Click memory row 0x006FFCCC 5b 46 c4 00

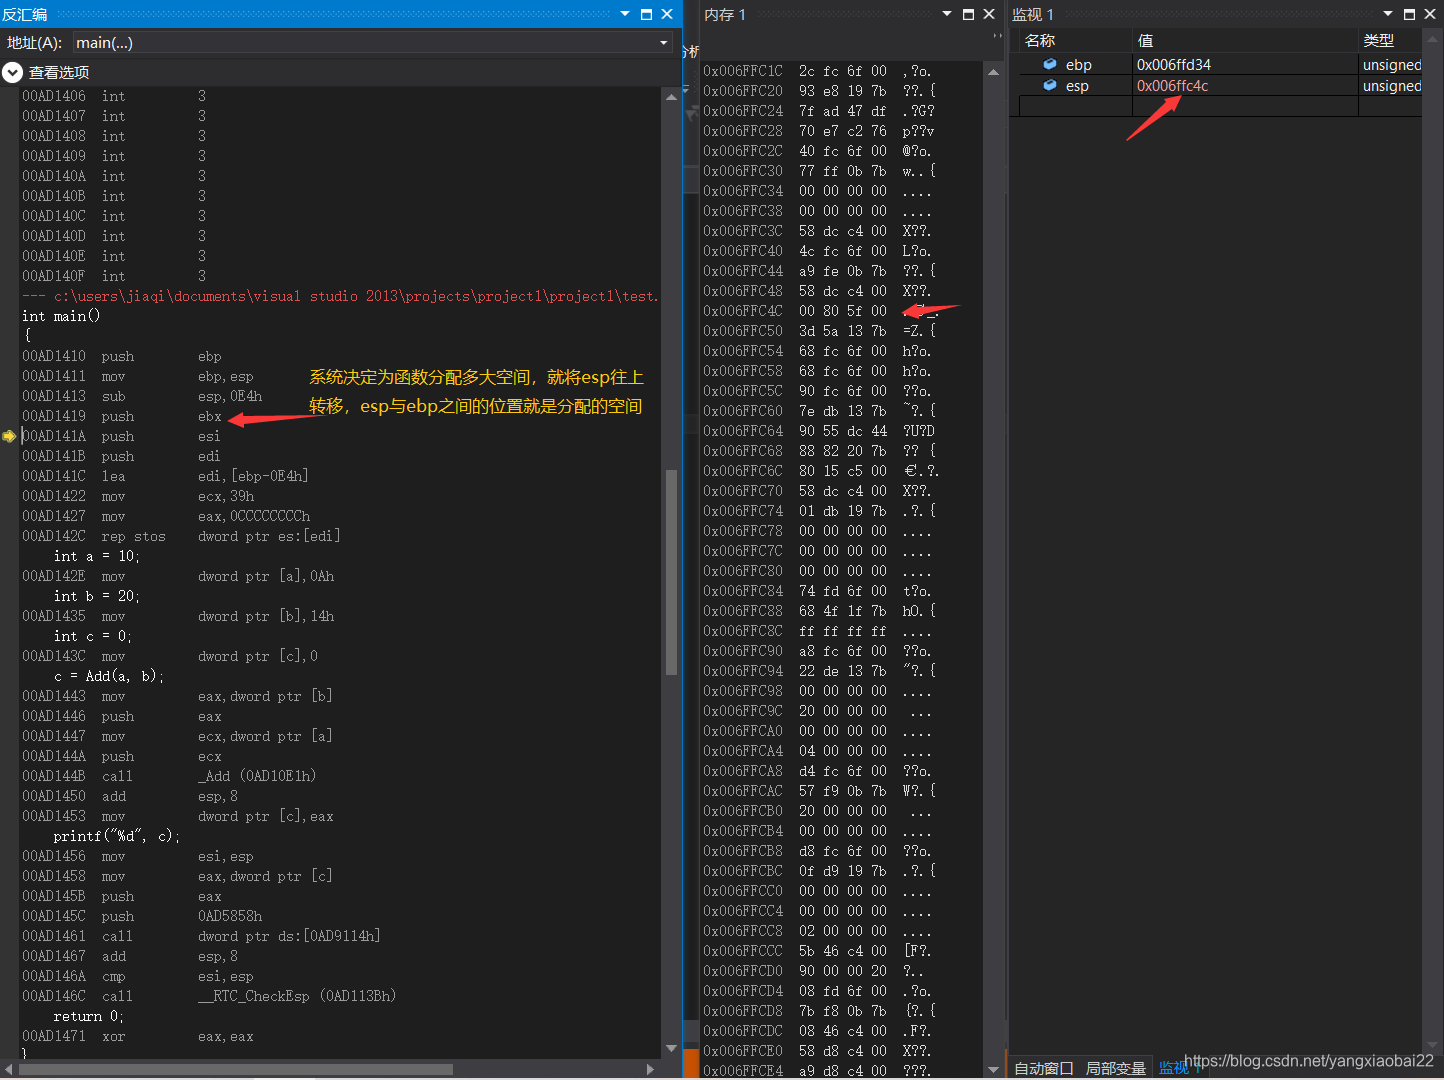pos(817,951)
